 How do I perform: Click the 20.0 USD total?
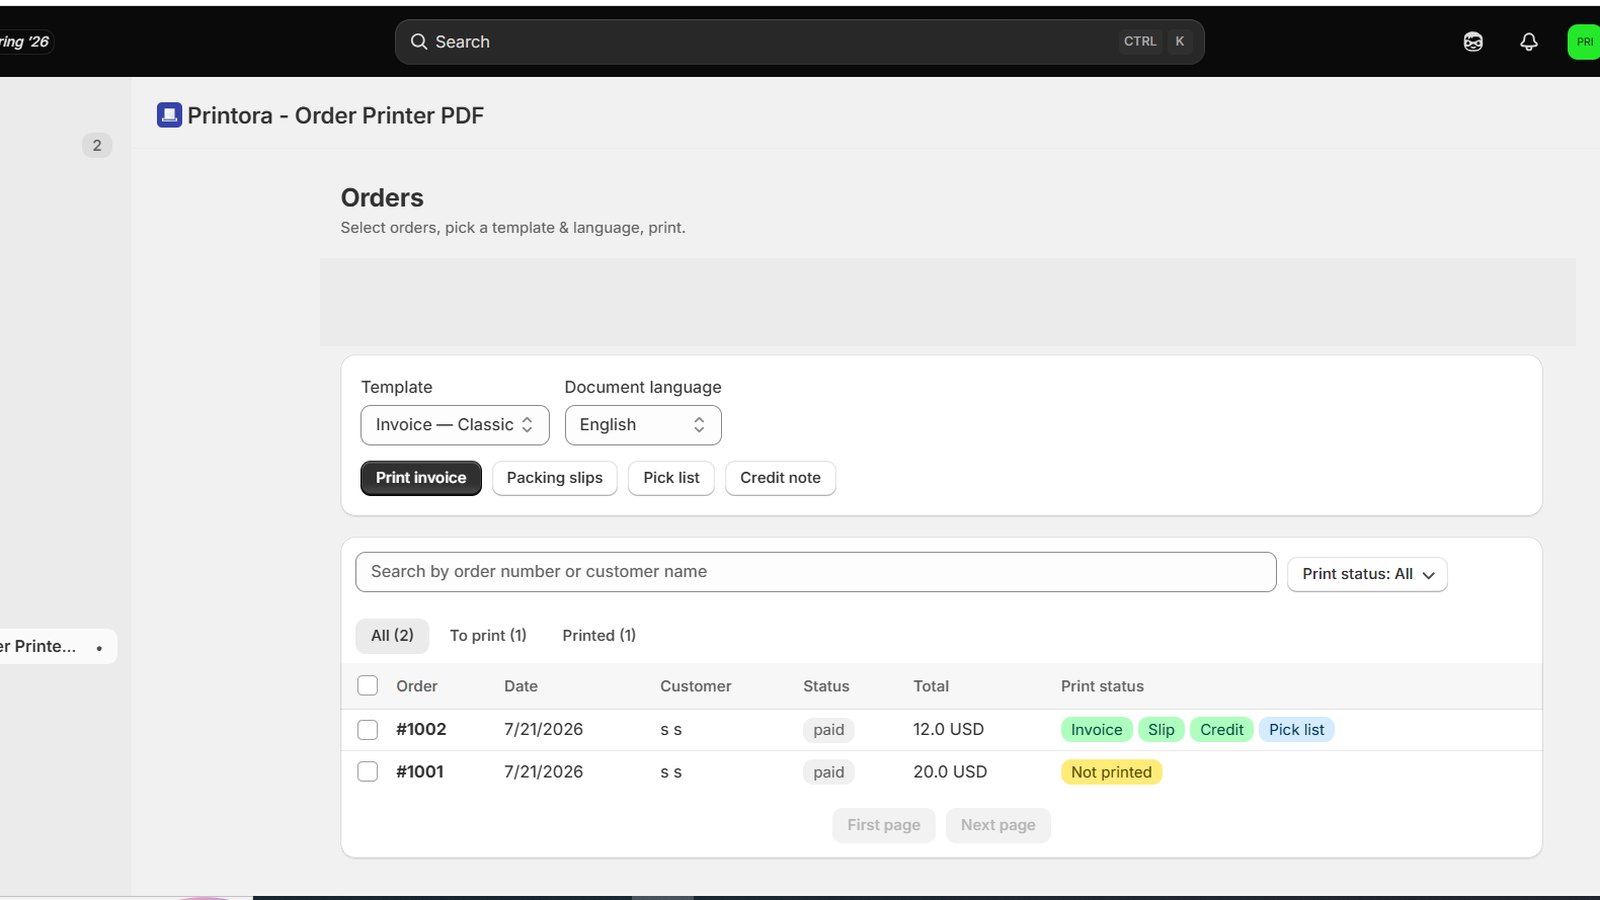[x=950, y=772]
